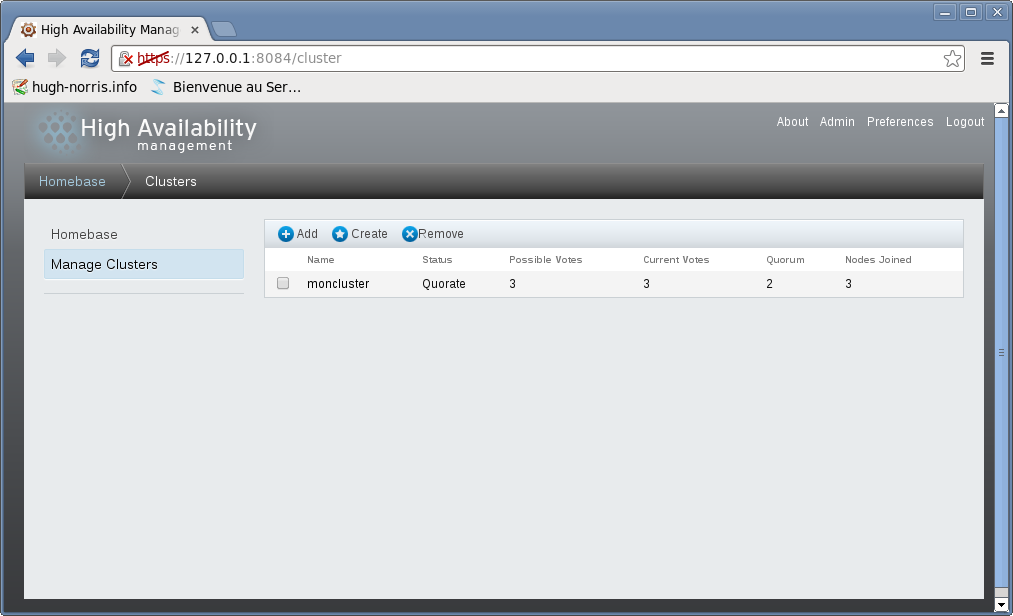Image resolution: width=1013 pixels, height=616 pixels.
Task: Go back with the browser back arrow
Action: tap(25, 58)
